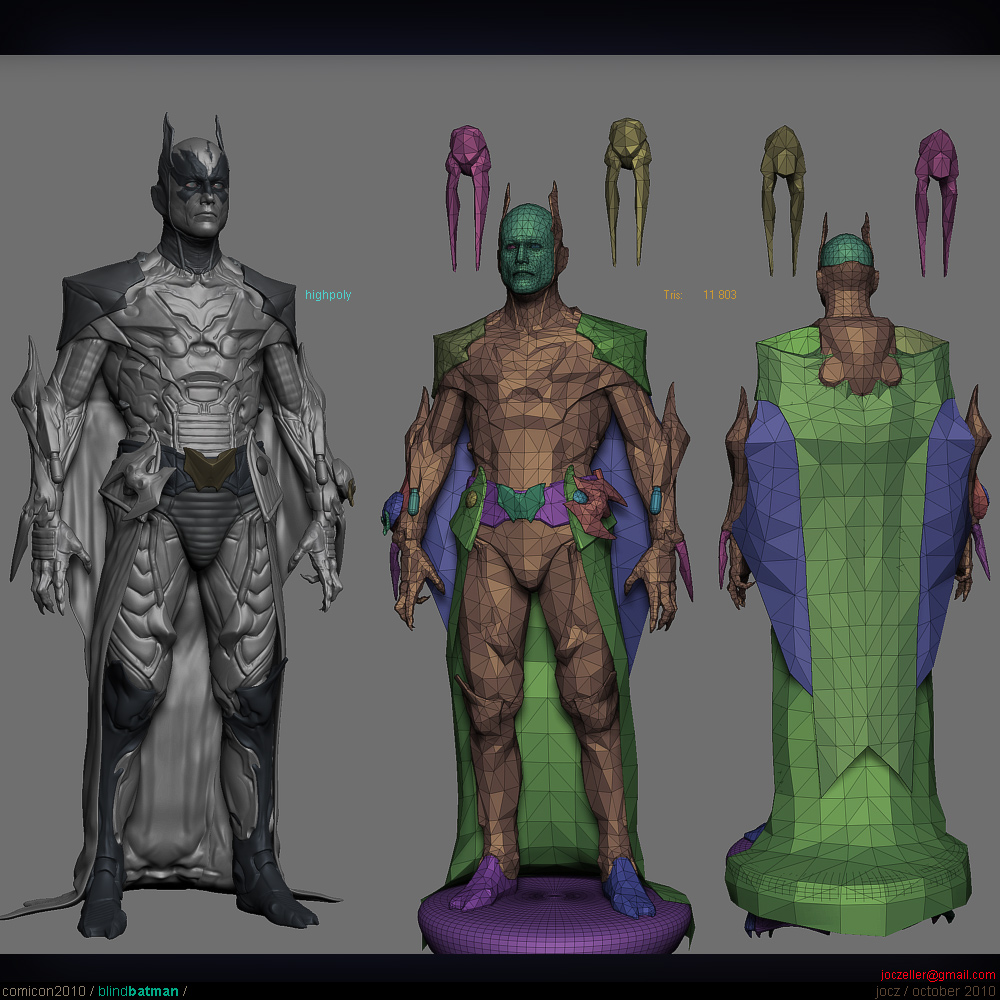Click the rightmost magenta cowl ear mesh
This screenshot has height=1000, width=1000.
(x=937, y=202)
